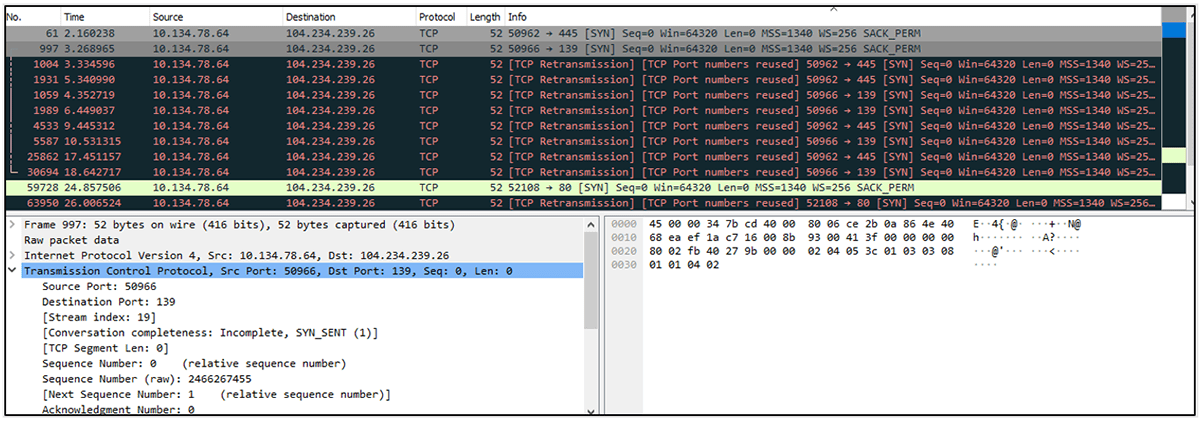This screenshot has height=422, width=1200.
Task: Select the Destination Port: 139 field
Action: 96,301
